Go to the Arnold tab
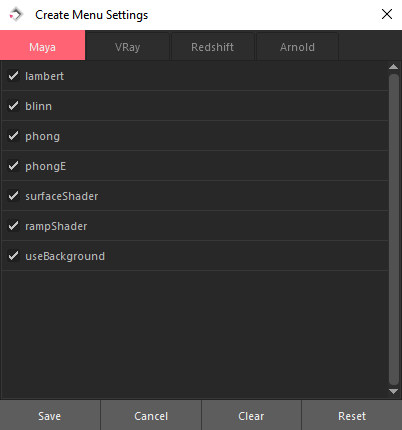The width and height of the screenshot is (402, 430). [x=297, y=47]
